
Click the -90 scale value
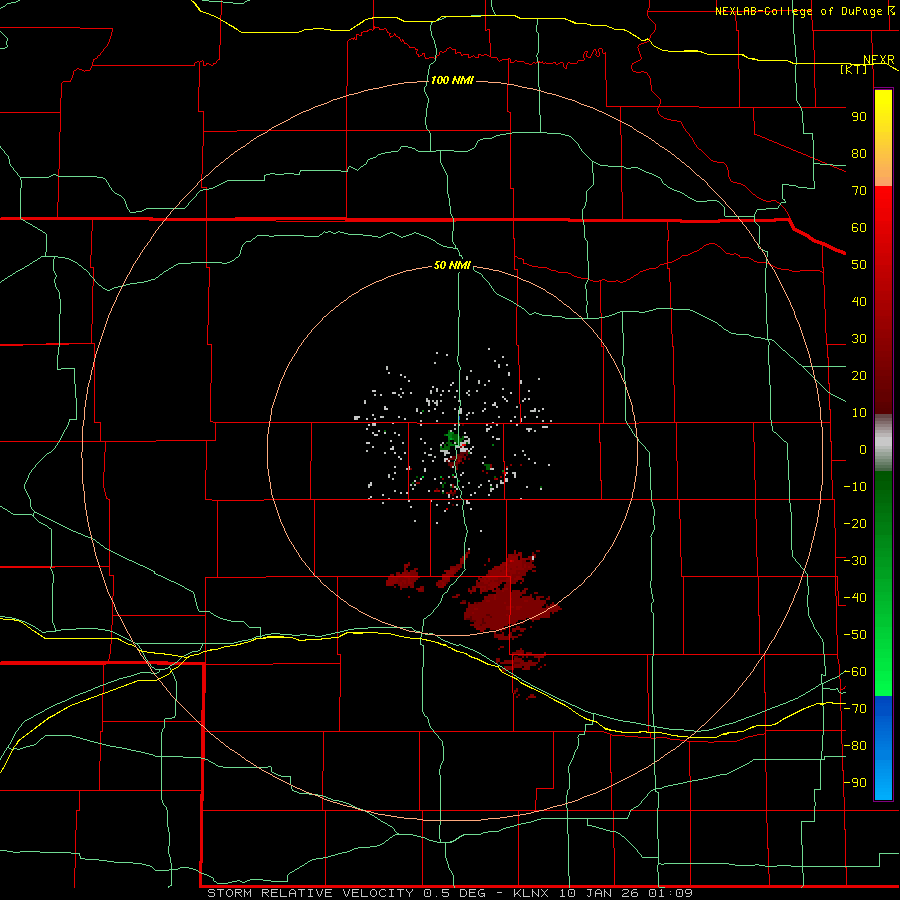pyautogui.click(x=855, y=783)
